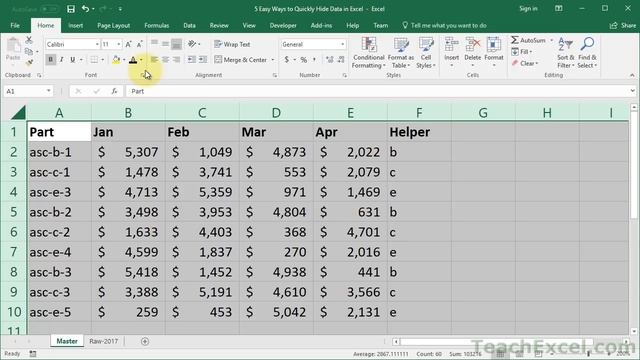Switch to the Formulas tab
The width and height of the screenshot is (640, 360).
point(157,25)
